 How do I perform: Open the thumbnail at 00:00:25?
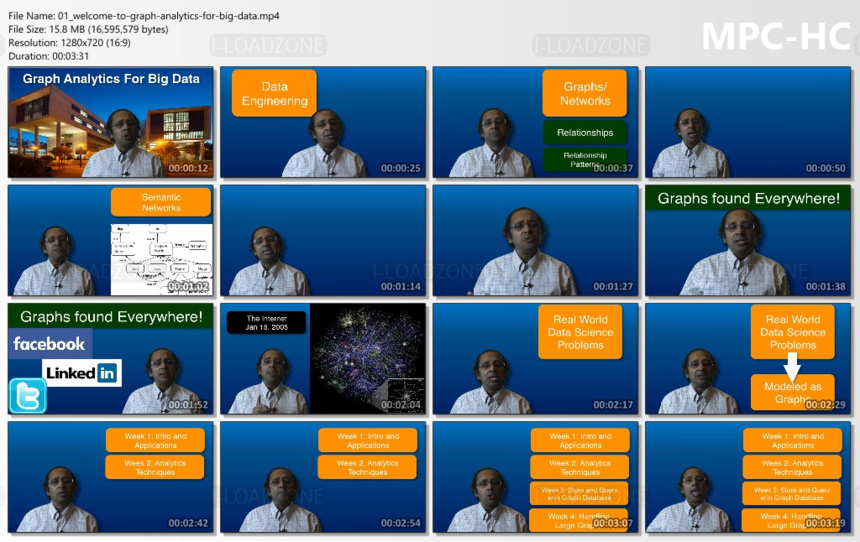[323, 122]
